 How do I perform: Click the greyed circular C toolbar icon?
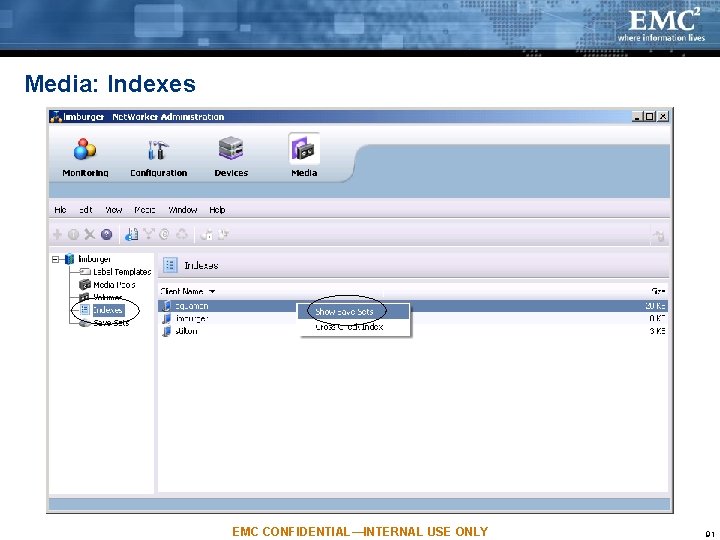(164, 235)
